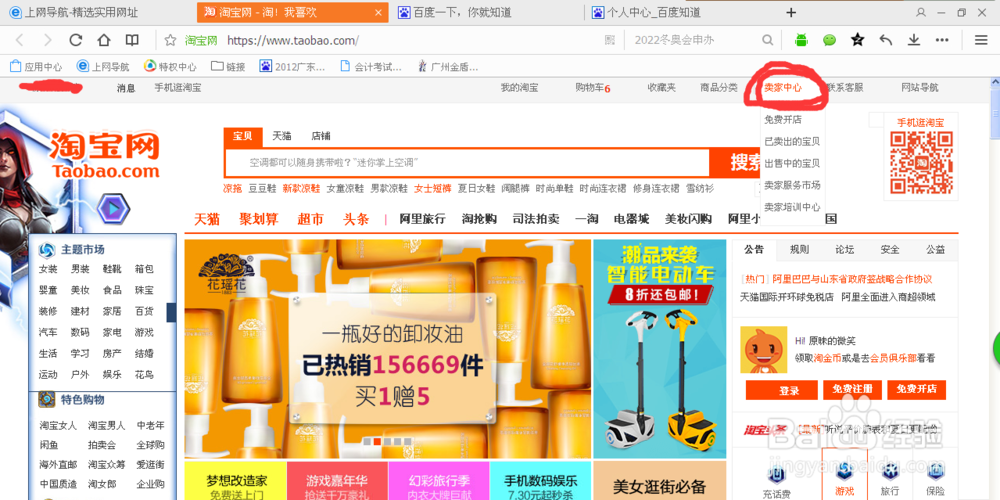Select the highlighted banner carousel dot
The height and width of the screenshot is (500, 1000).
(377, 441)
